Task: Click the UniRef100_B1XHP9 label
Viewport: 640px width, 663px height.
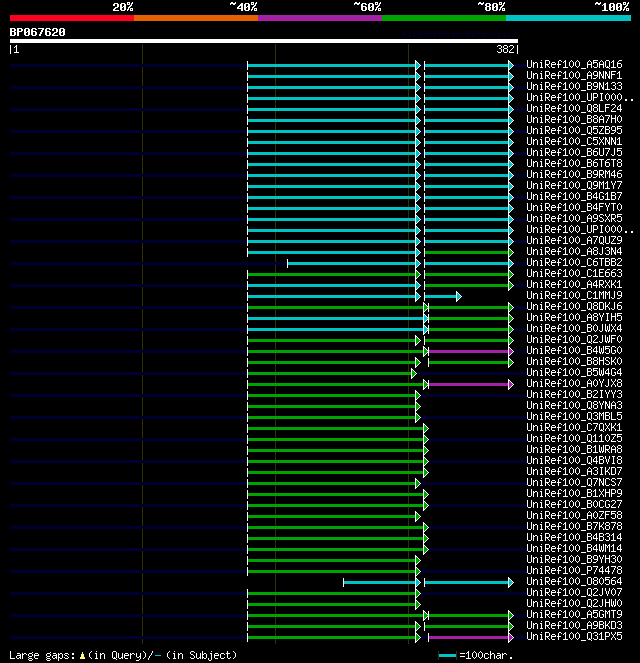Action: (574, 493)
